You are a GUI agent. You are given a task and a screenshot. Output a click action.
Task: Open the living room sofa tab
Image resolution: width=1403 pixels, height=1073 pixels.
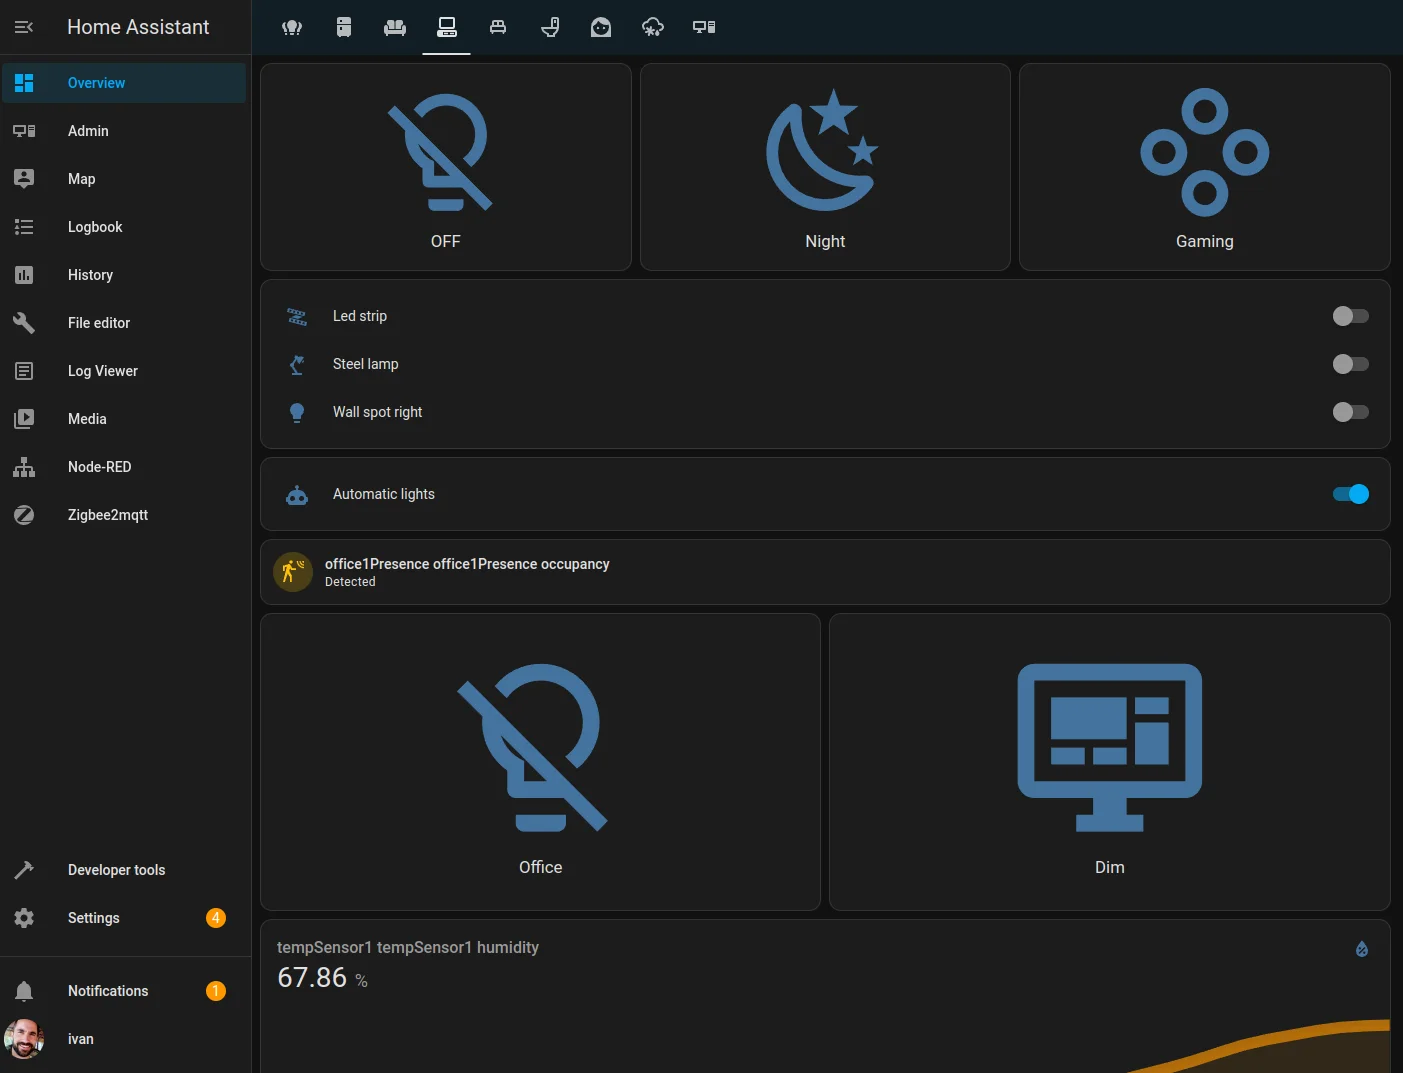pos(395,27)
